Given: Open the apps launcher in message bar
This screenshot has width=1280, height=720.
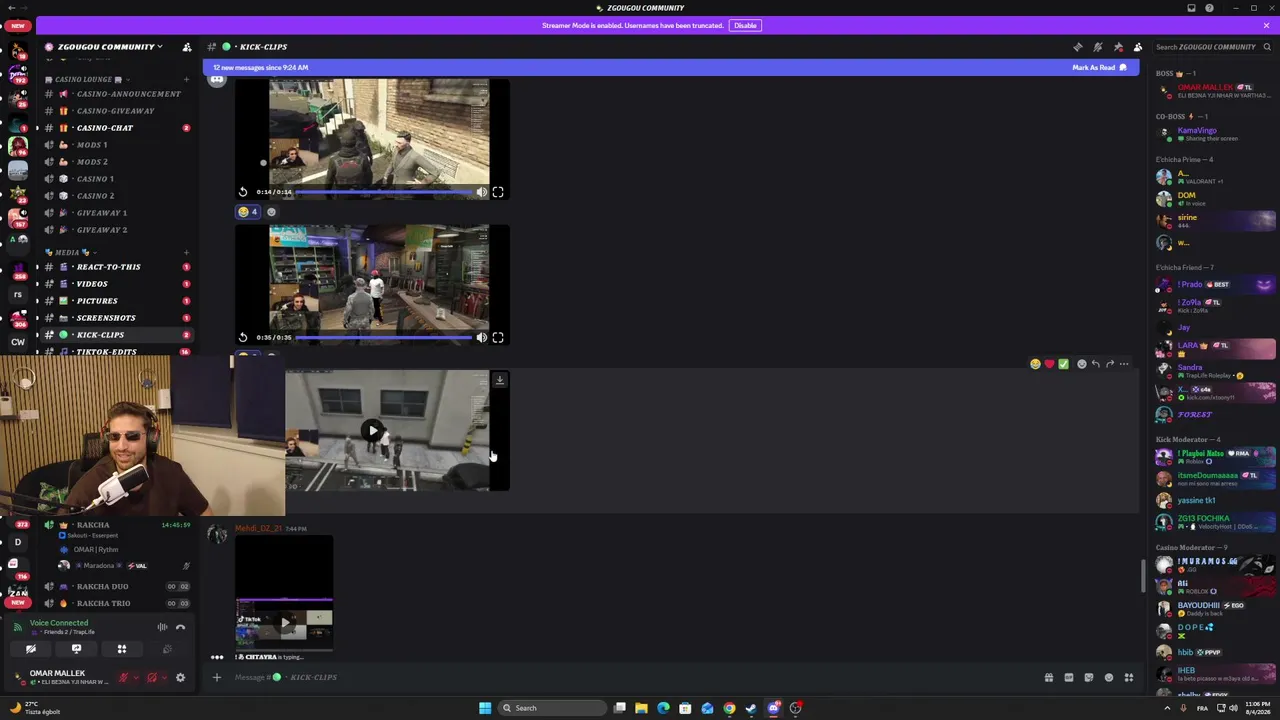Looking at the screenshot, I should [1129, 678].
